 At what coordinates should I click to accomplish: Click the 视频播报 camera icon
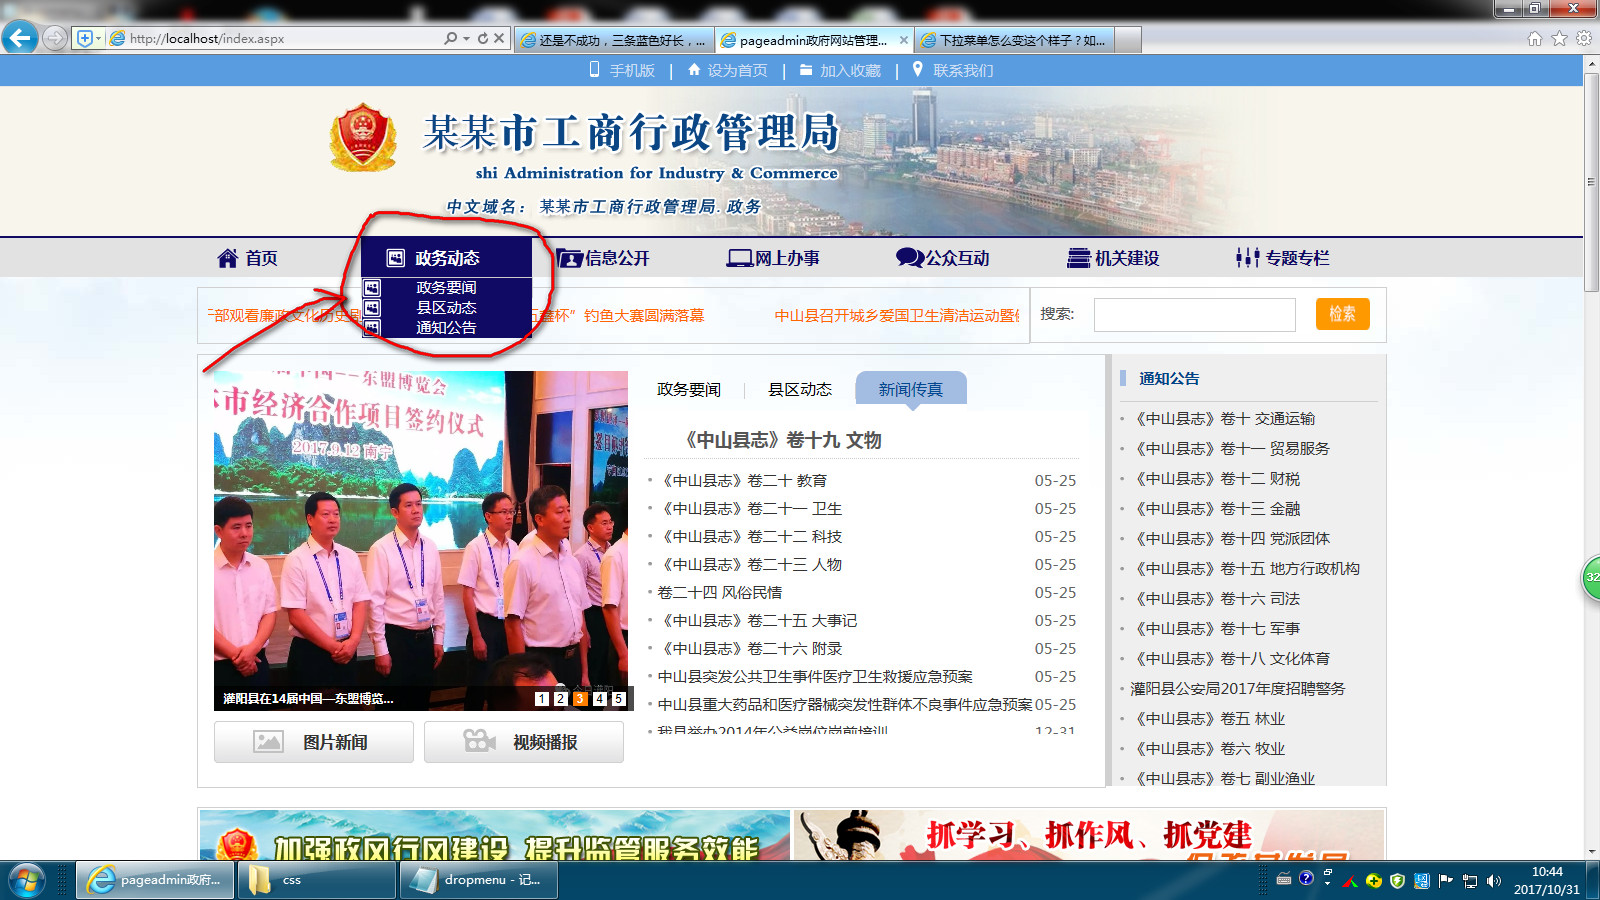(x=480, y=741)
